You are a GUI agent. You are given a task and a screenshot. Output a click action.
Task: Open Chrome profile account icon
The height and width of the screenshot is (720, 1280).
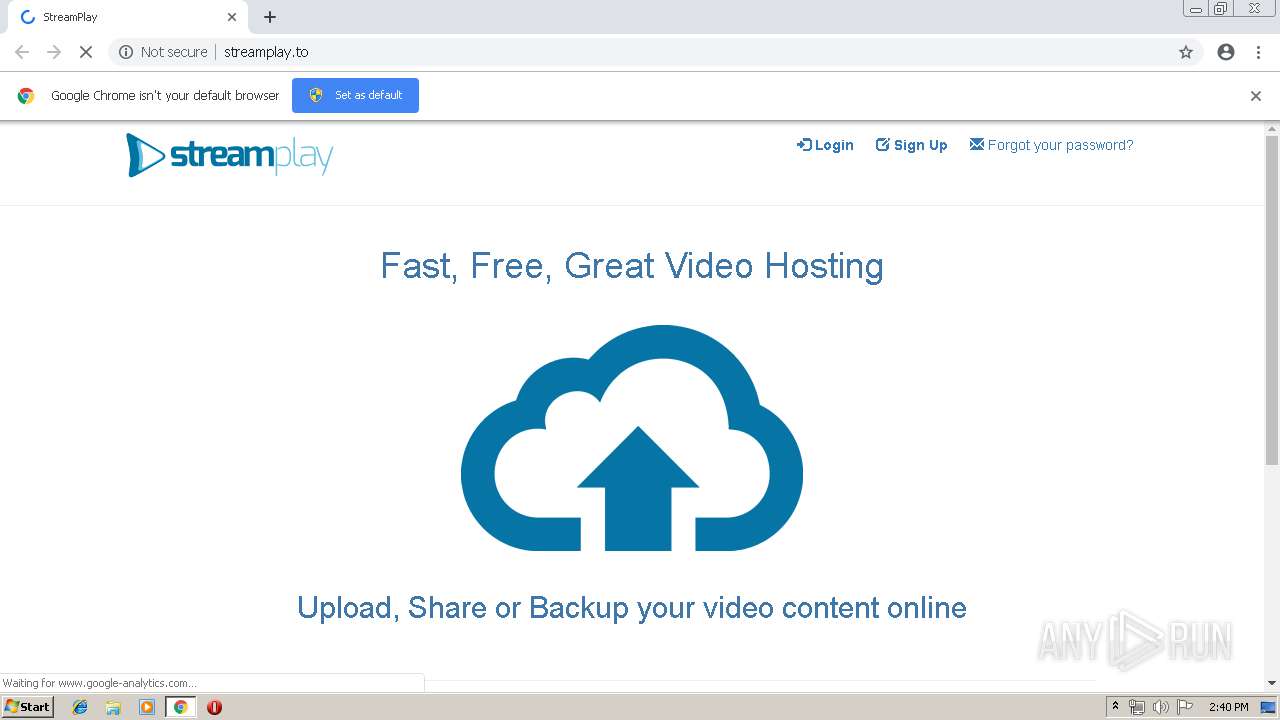[x=1226, y=52]
